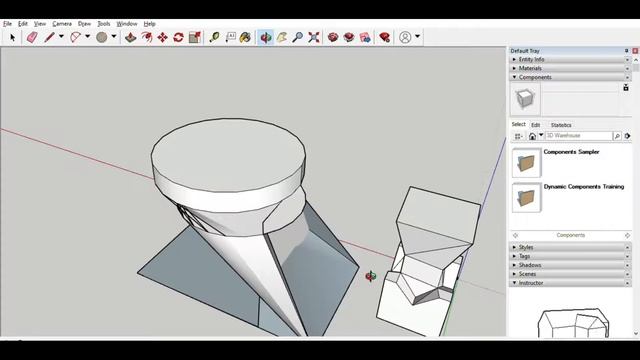Collapse the Components panel

pyautogui.click(x=570, y=77)
